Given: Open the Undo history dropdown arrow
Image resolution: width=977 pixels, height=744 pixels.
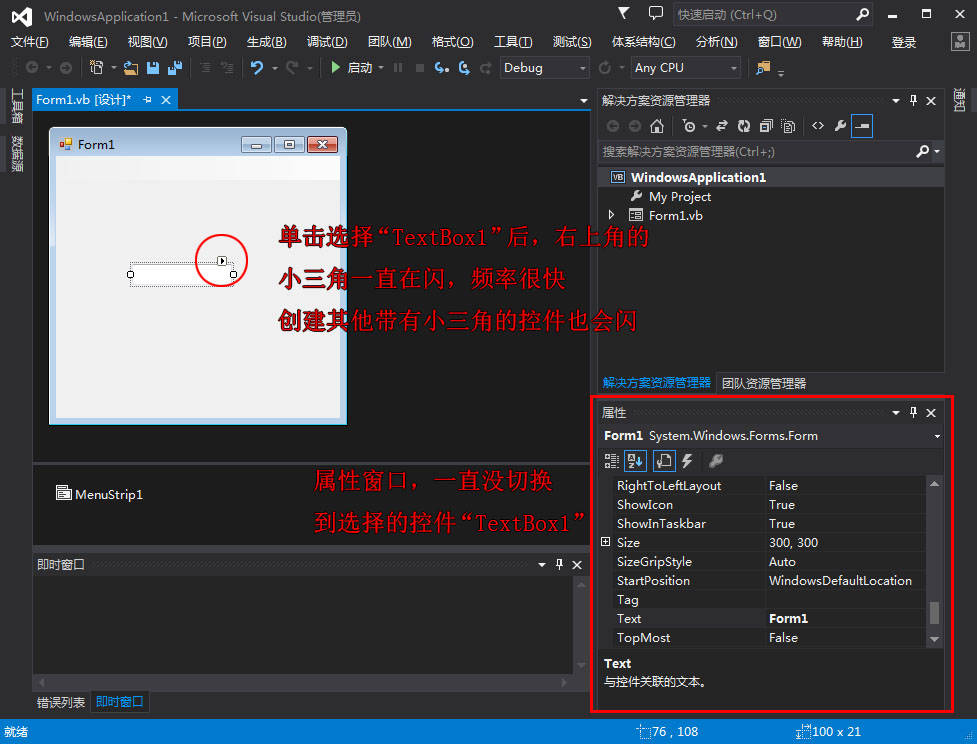Looking at the screenshot, I should click(274, 67).
